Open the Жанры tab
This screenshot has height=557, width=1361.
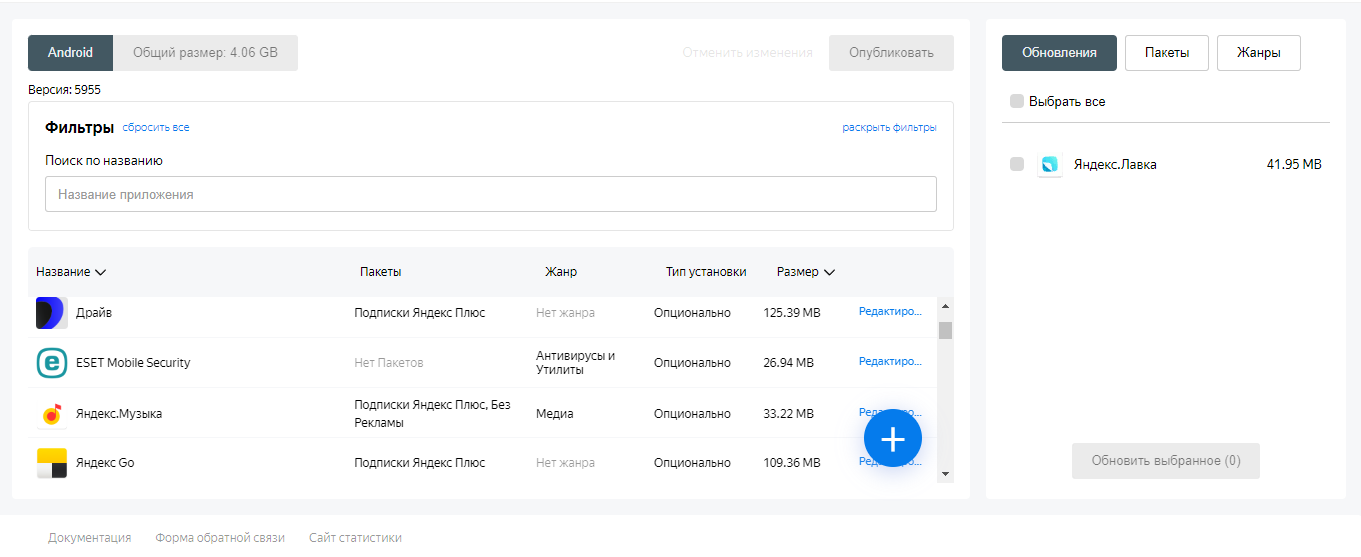tap(1258, 53)
